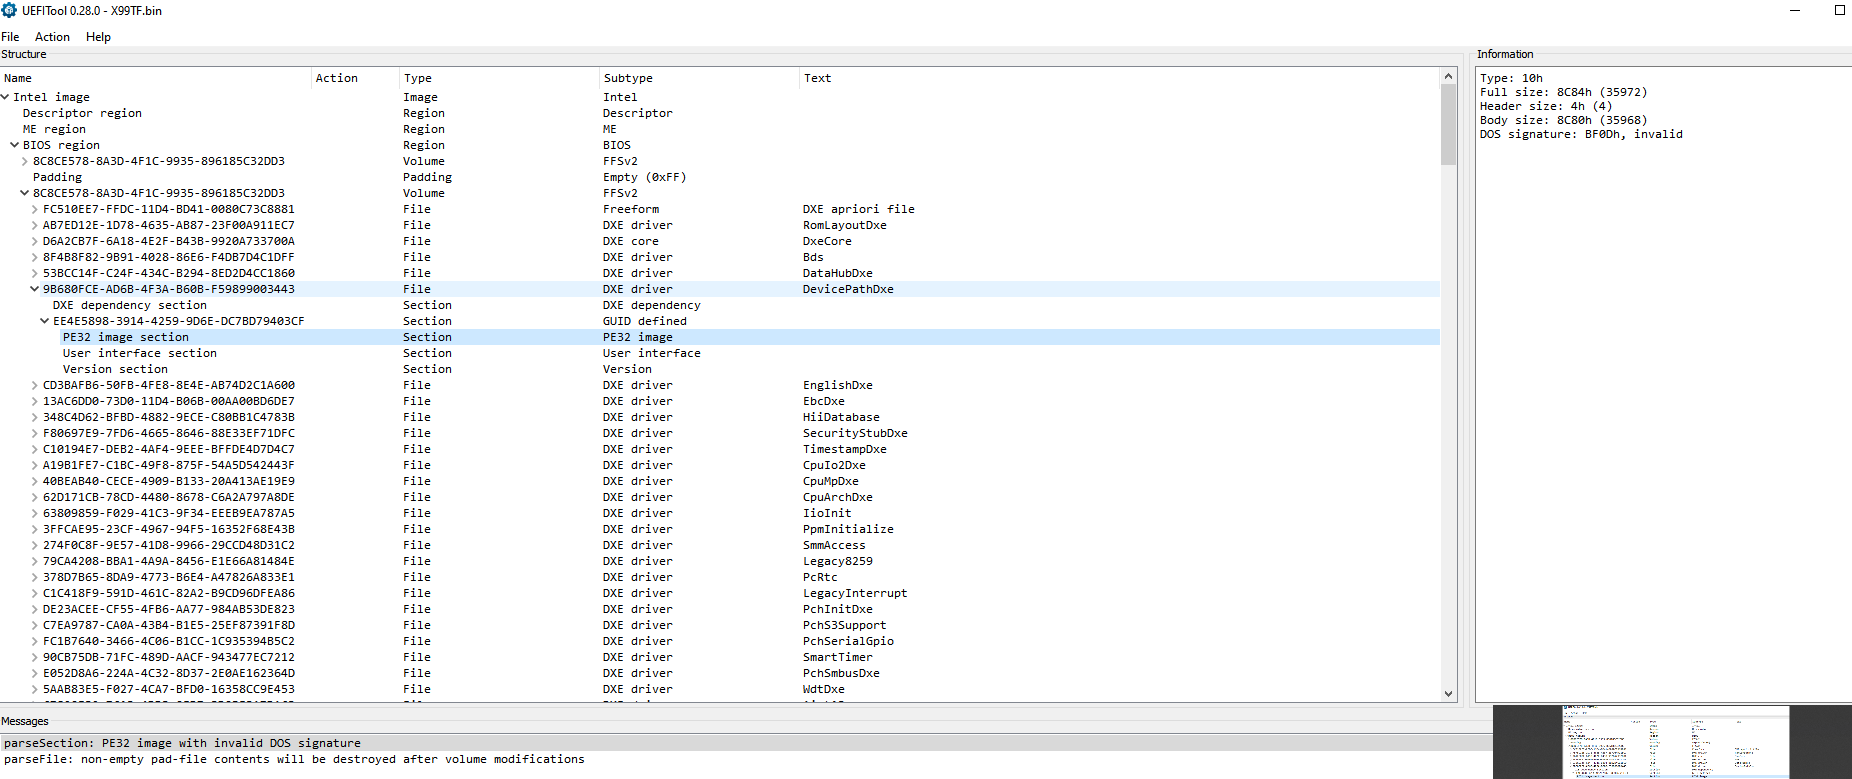Click the UEFITool app icon in title bar
This screenshot has width=1852, height=779.
pyautogui.click(x=9, y=10)
